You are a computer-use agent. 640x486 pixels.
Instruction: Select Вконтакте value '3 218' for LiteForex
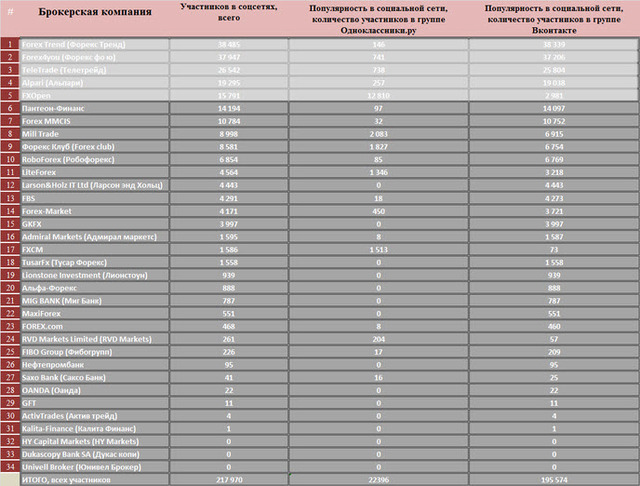554,172
